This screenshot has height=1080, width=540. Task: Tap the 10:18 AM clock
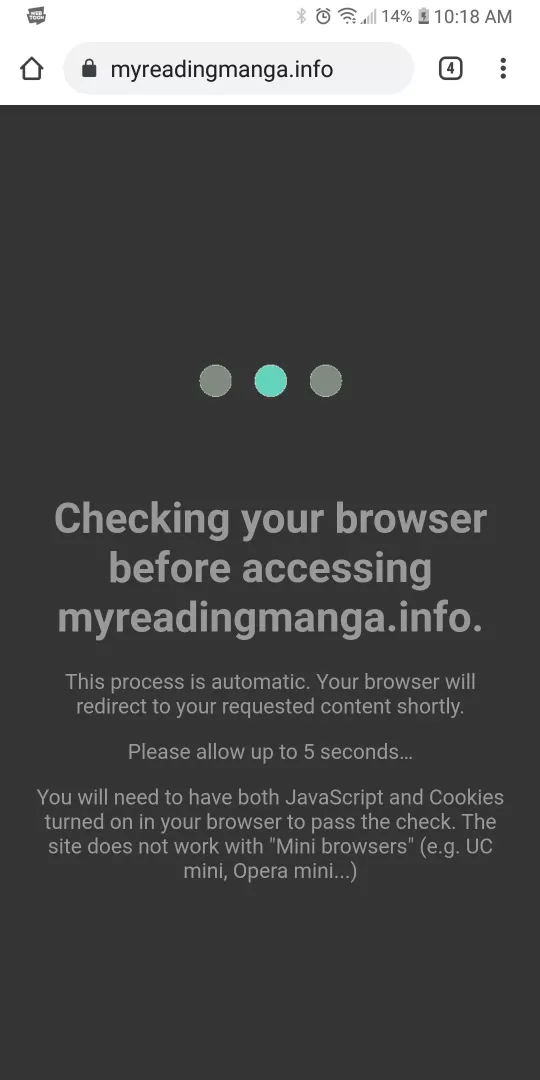pyautogui.click(x=473, y=16)
